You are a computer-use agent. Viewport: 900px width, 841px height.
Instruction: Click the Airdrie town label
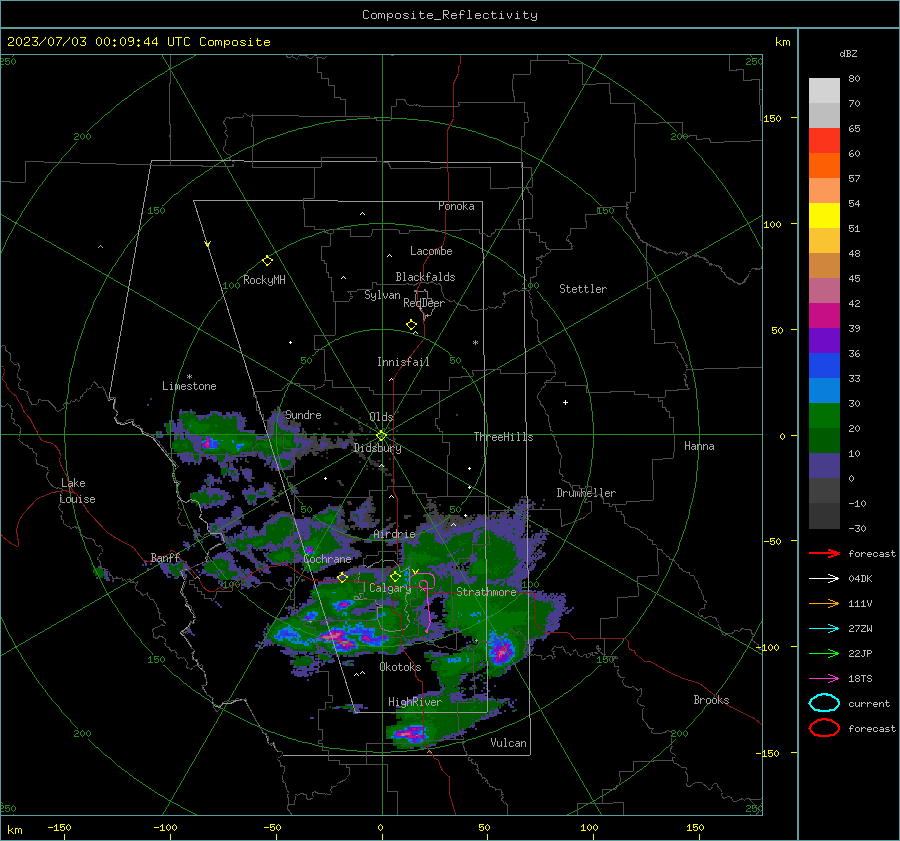(x=394, y=534)
